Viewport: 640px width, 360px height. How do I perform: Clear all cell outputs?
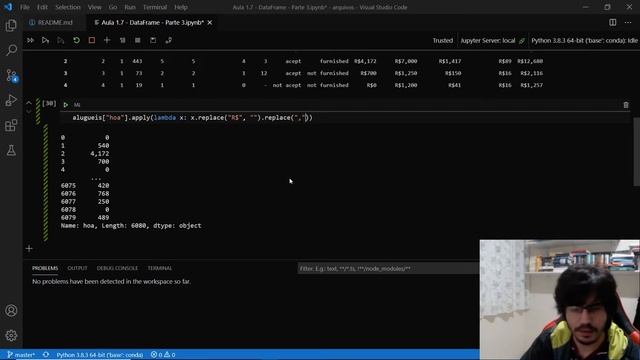tap(122, 40)
